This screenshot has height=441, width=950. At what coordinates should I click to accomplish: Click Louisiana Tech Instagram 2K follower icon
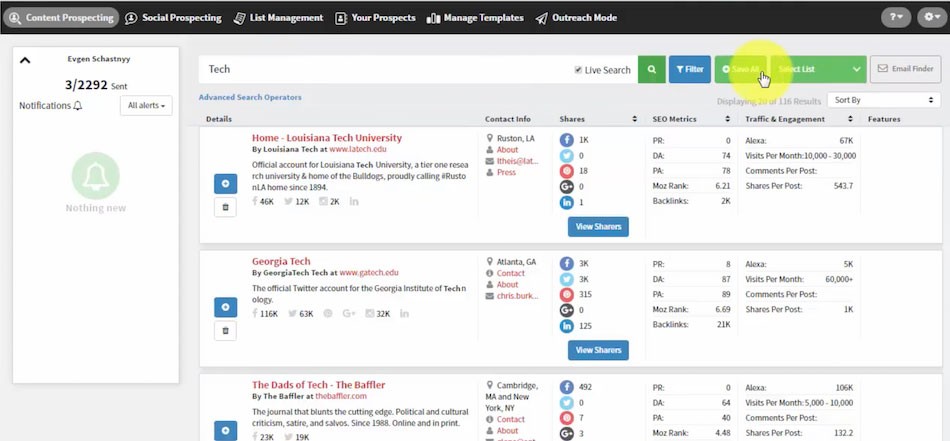(324, 202)
